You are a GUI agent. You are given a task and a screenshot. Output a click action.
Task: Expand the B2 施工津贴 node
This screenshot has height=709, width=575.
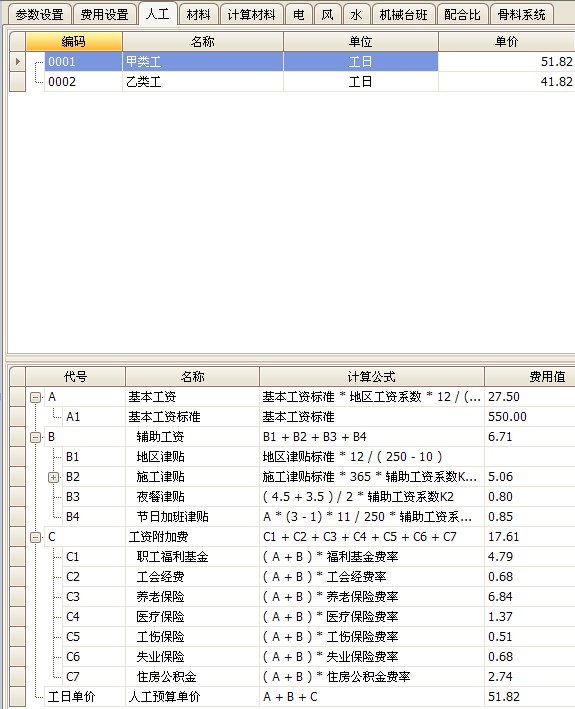(53, 477)
